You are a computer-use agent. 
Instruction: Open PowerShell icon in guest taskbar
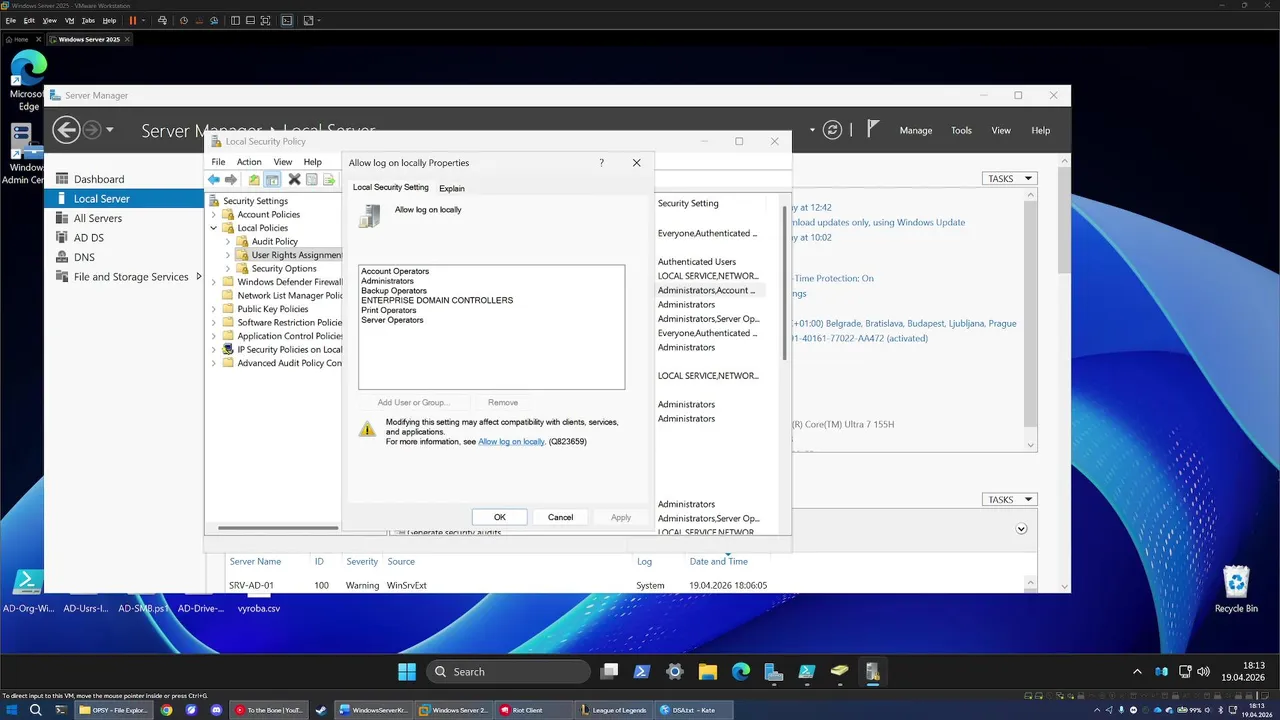click(642, 671)
